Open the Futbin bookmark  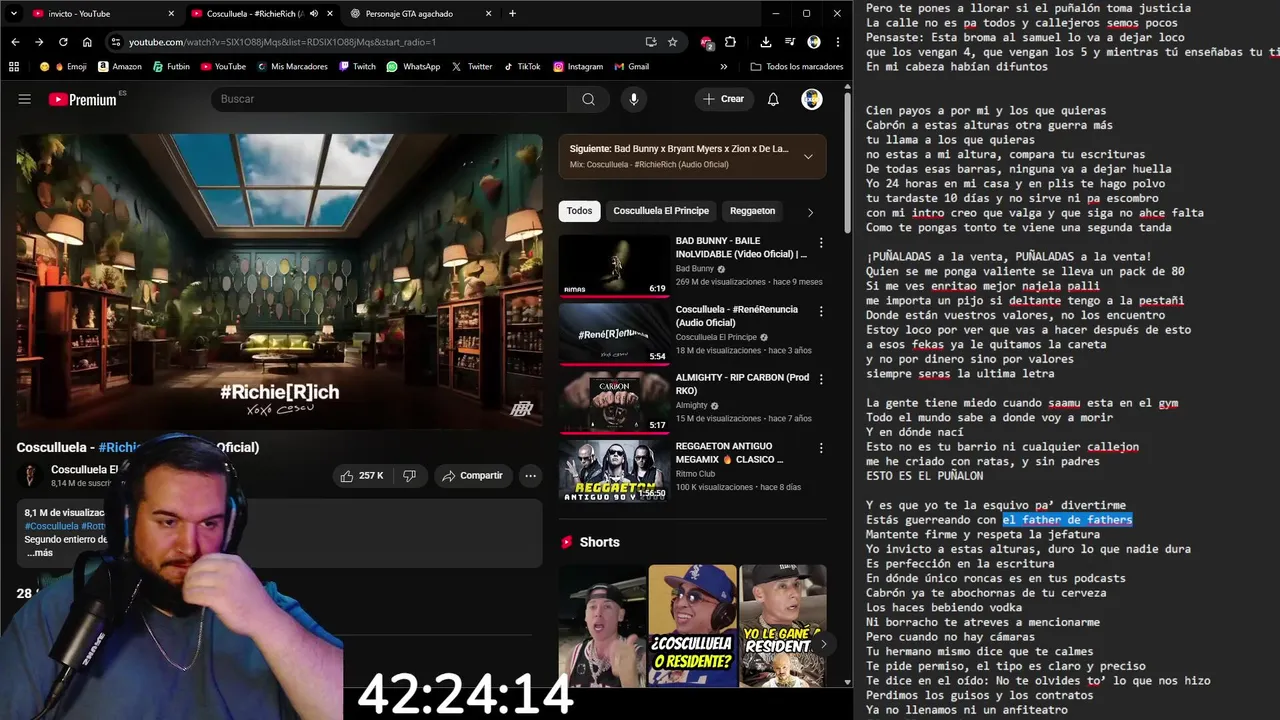click(172, 67)
